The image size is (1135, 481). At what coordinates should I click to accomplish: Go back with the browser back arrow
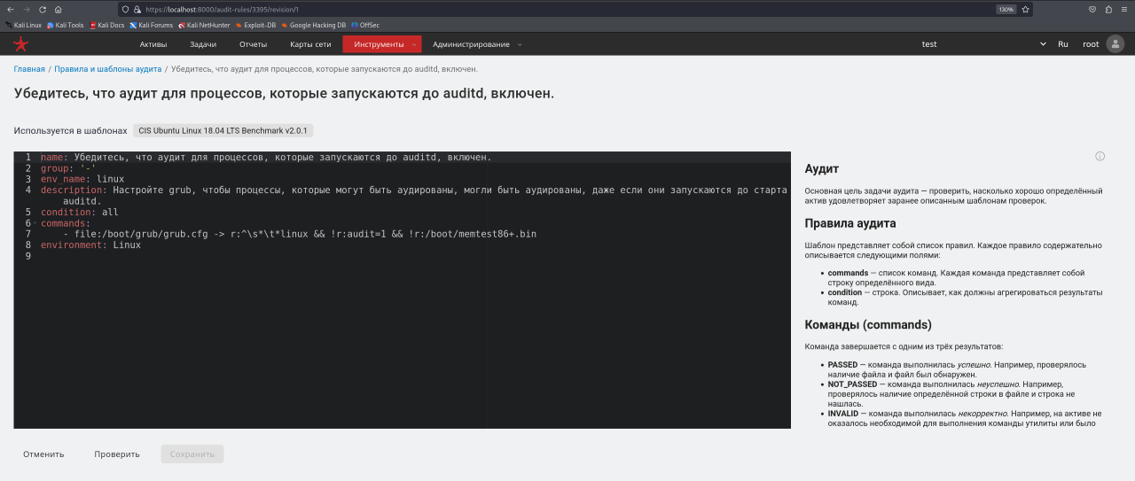tap(9, 9)
